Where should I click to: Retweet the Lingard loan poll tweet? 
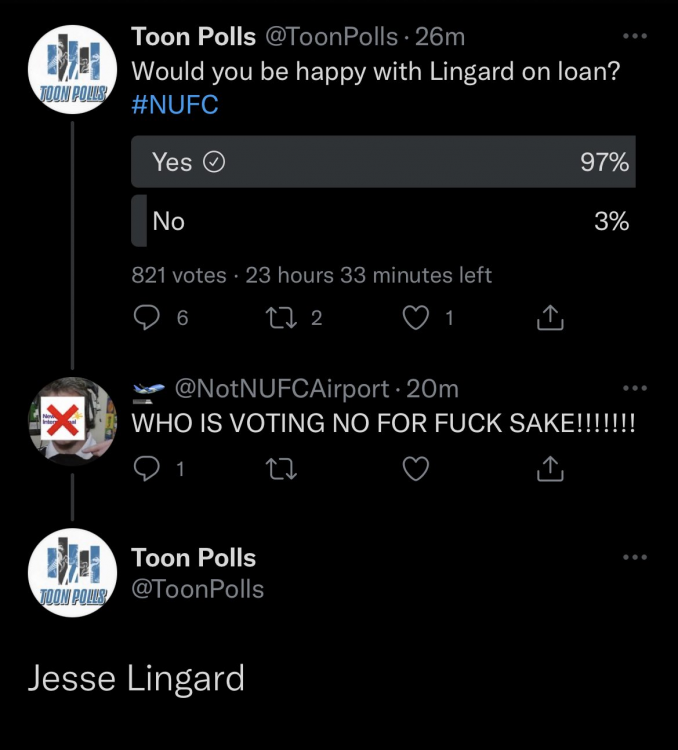click(x=281, y=318)
